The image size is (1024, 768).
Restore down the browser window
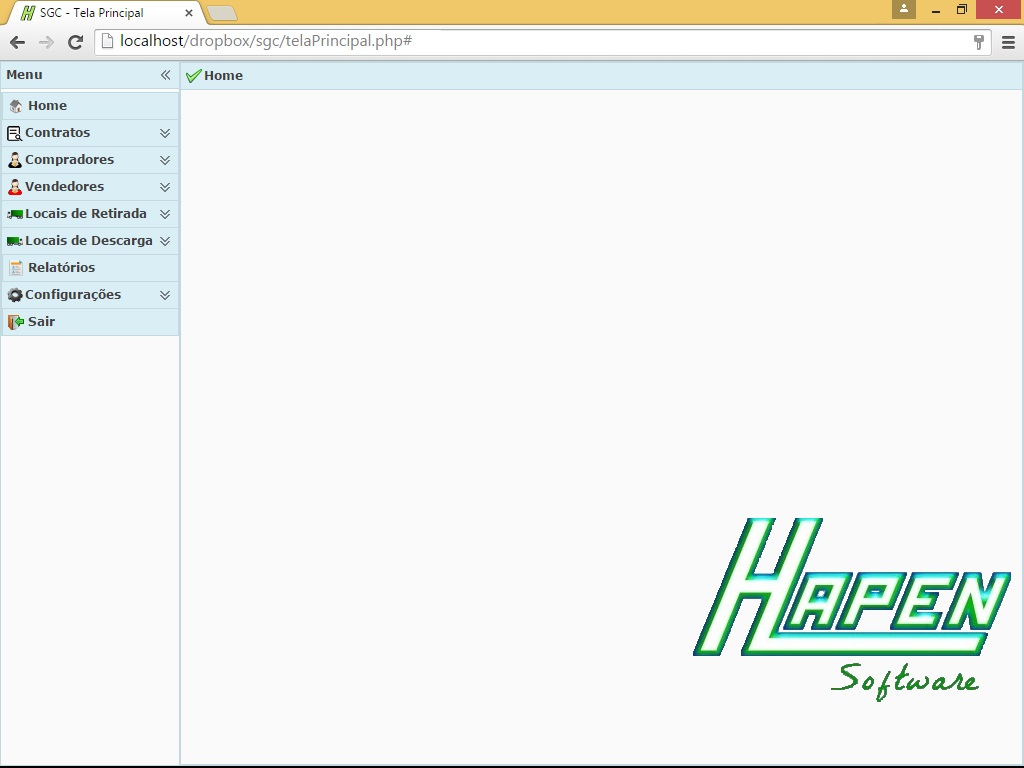(961, 10)
